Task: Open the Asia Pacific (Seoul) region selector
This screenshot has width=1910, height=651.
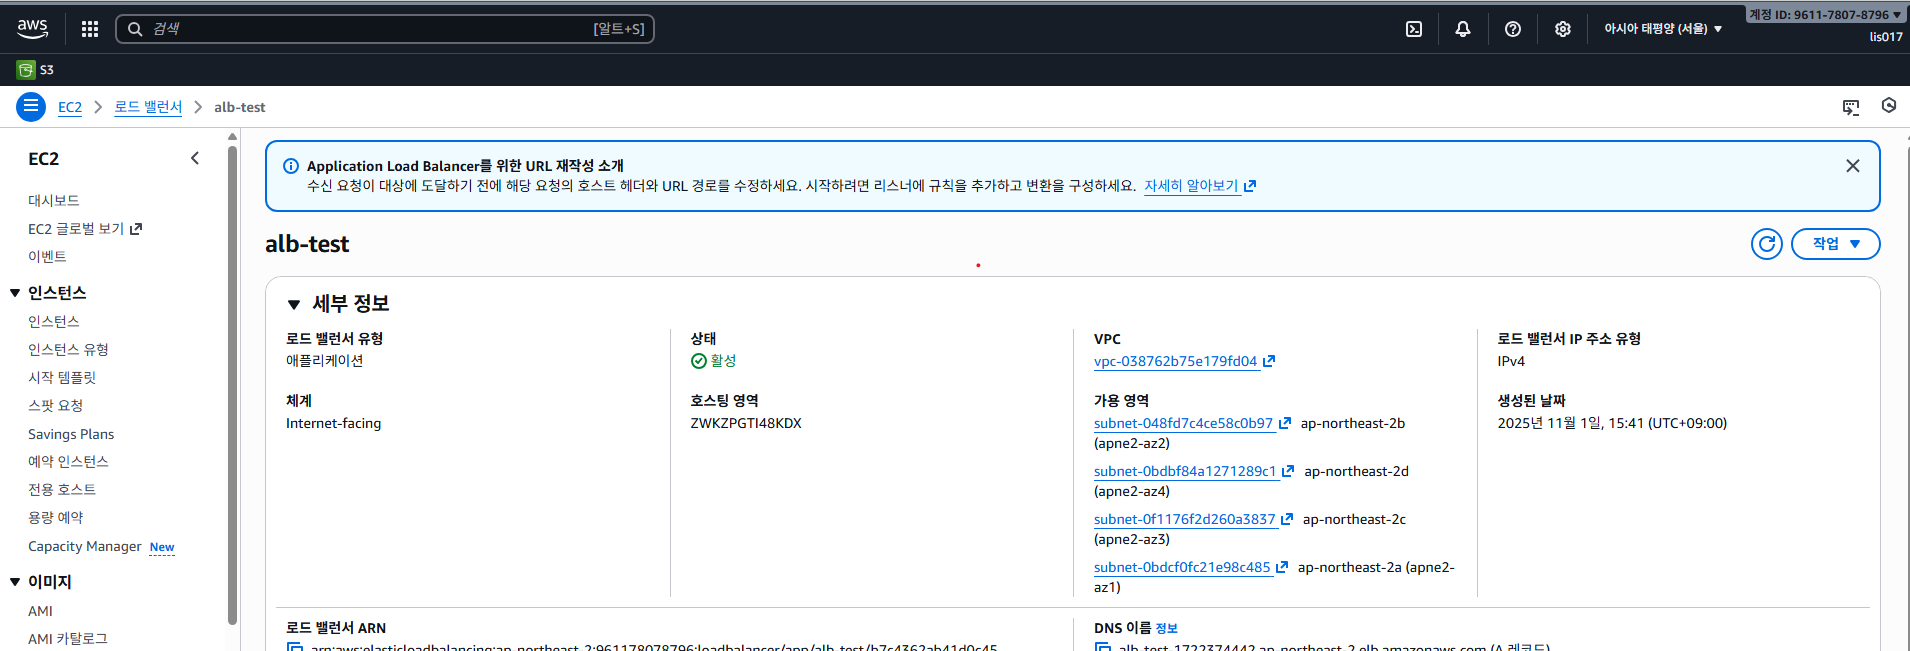Action: tap(1663, 29)
